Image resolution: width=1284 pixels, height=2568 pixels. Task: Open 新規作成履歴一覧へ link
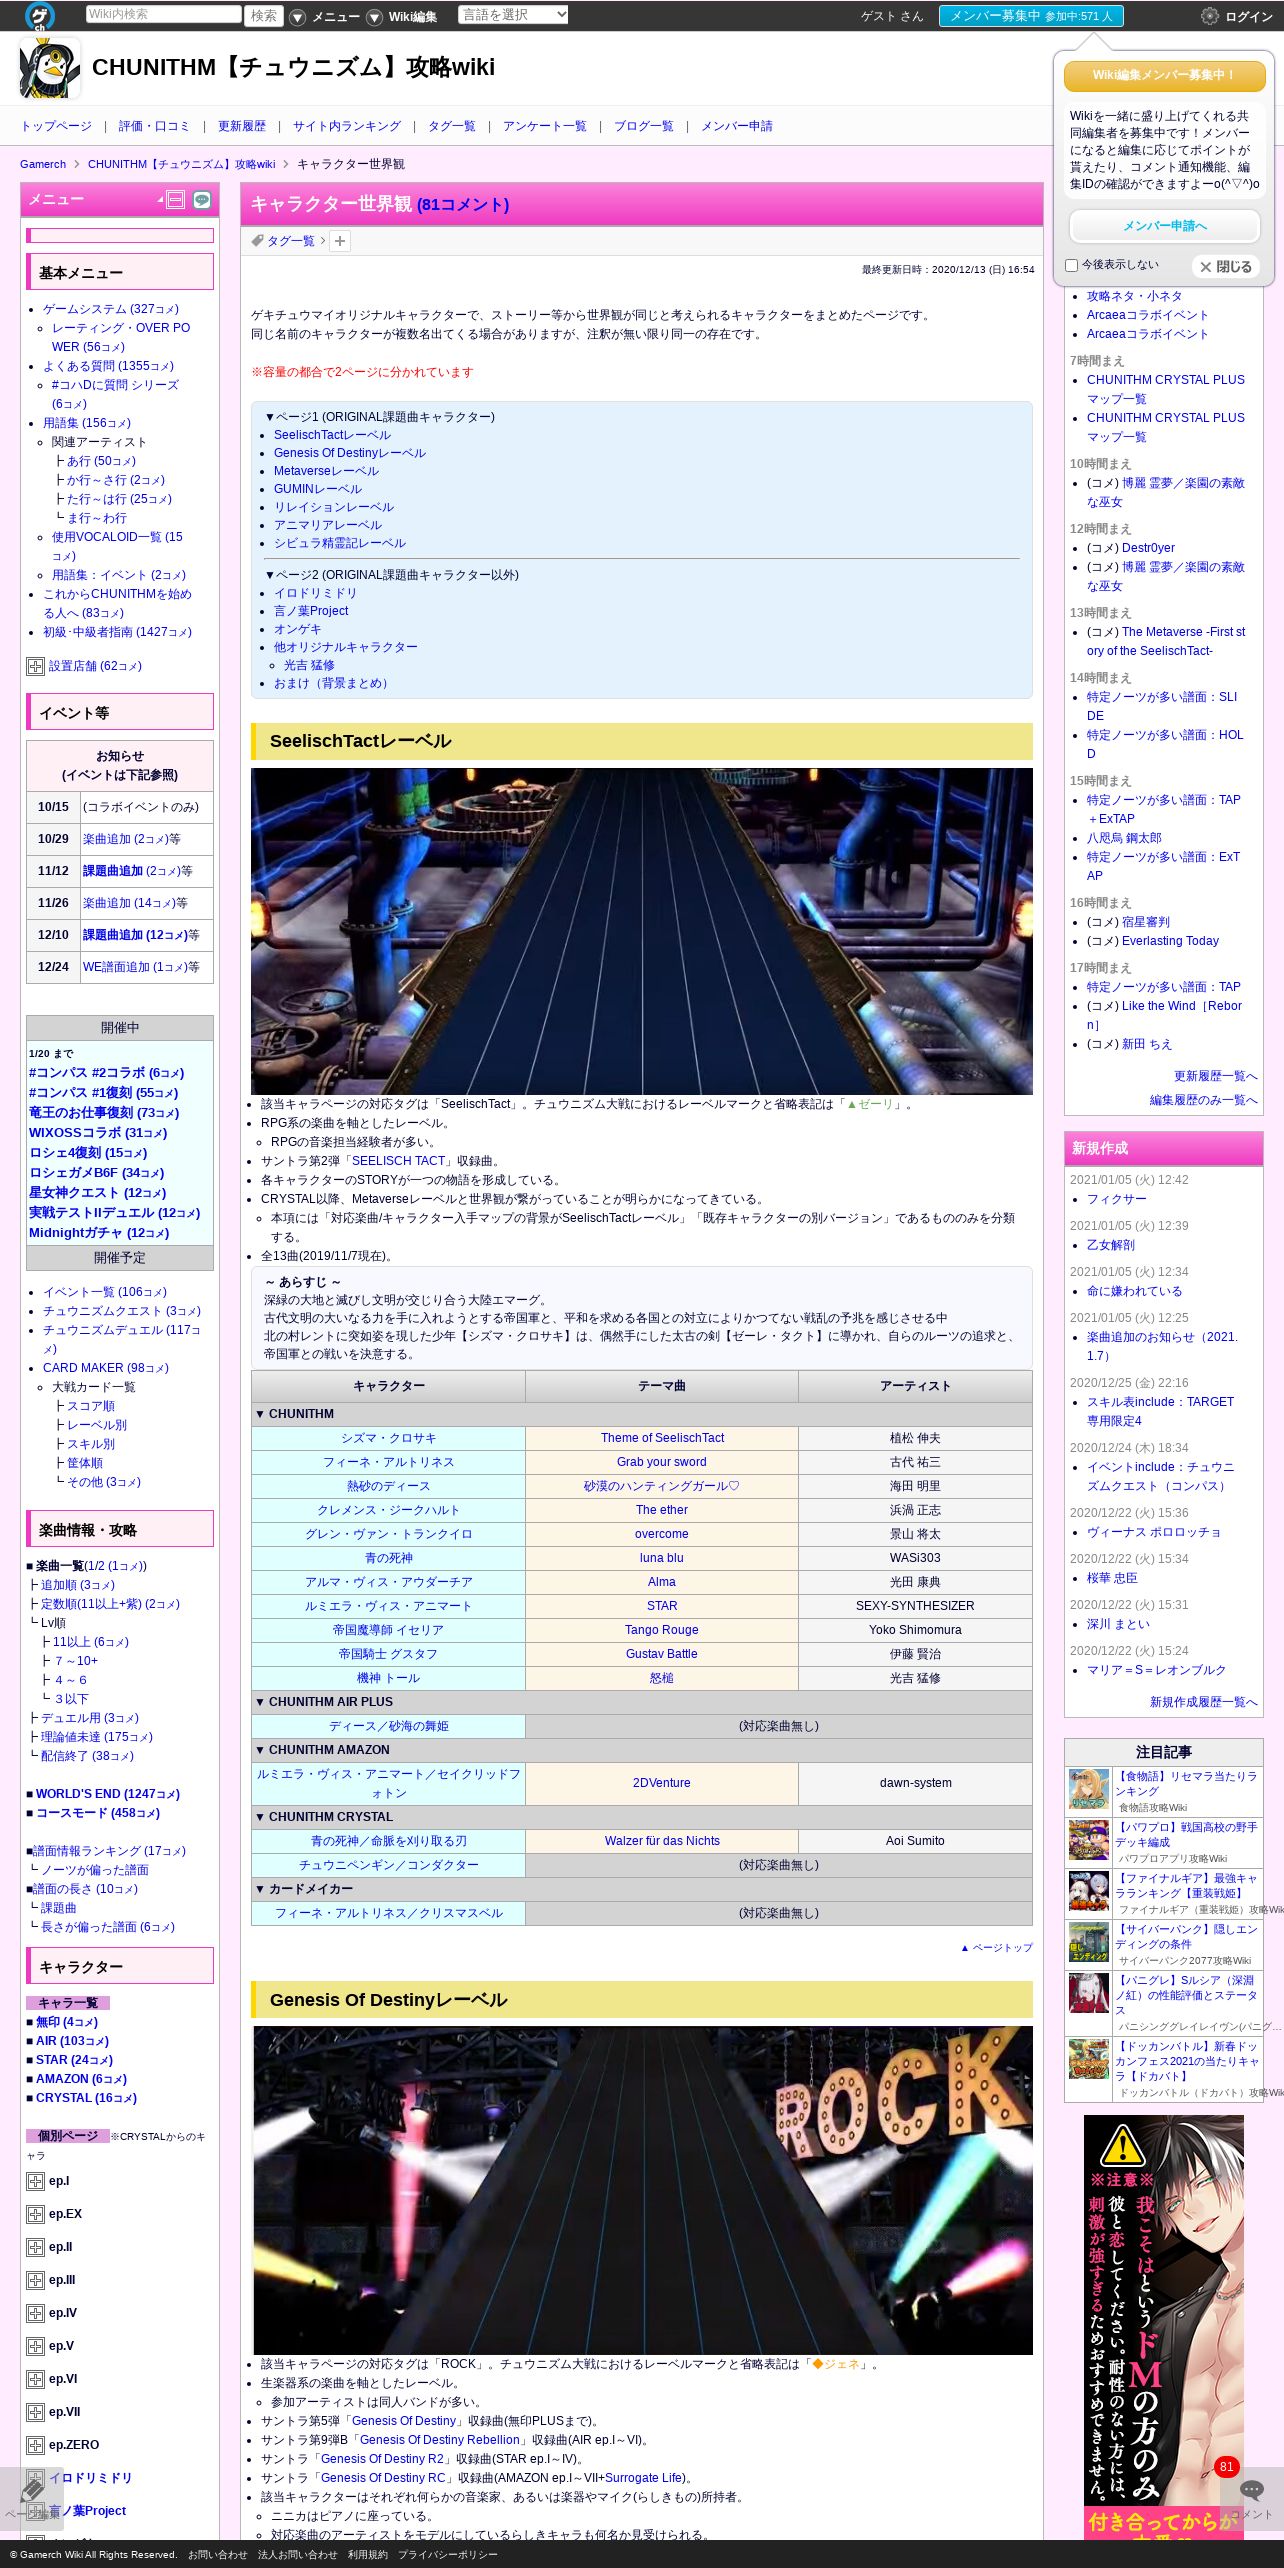1203,1703
